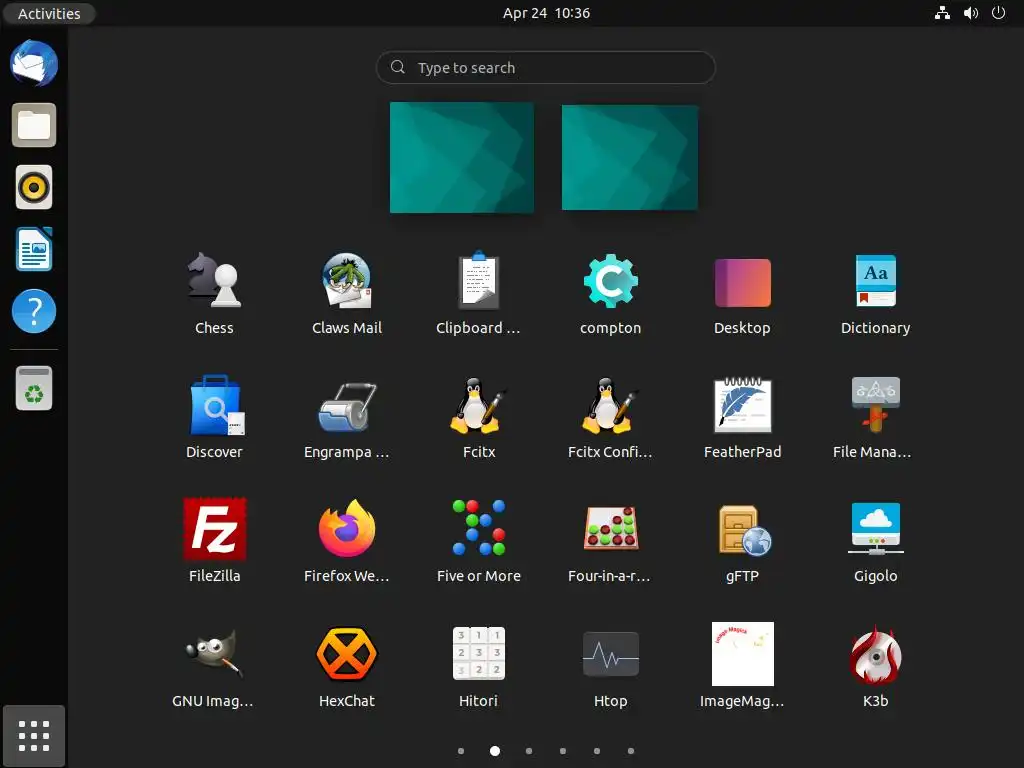Click the Activities button
Screen dimensions: 1024x768
[x=49, y=13]
